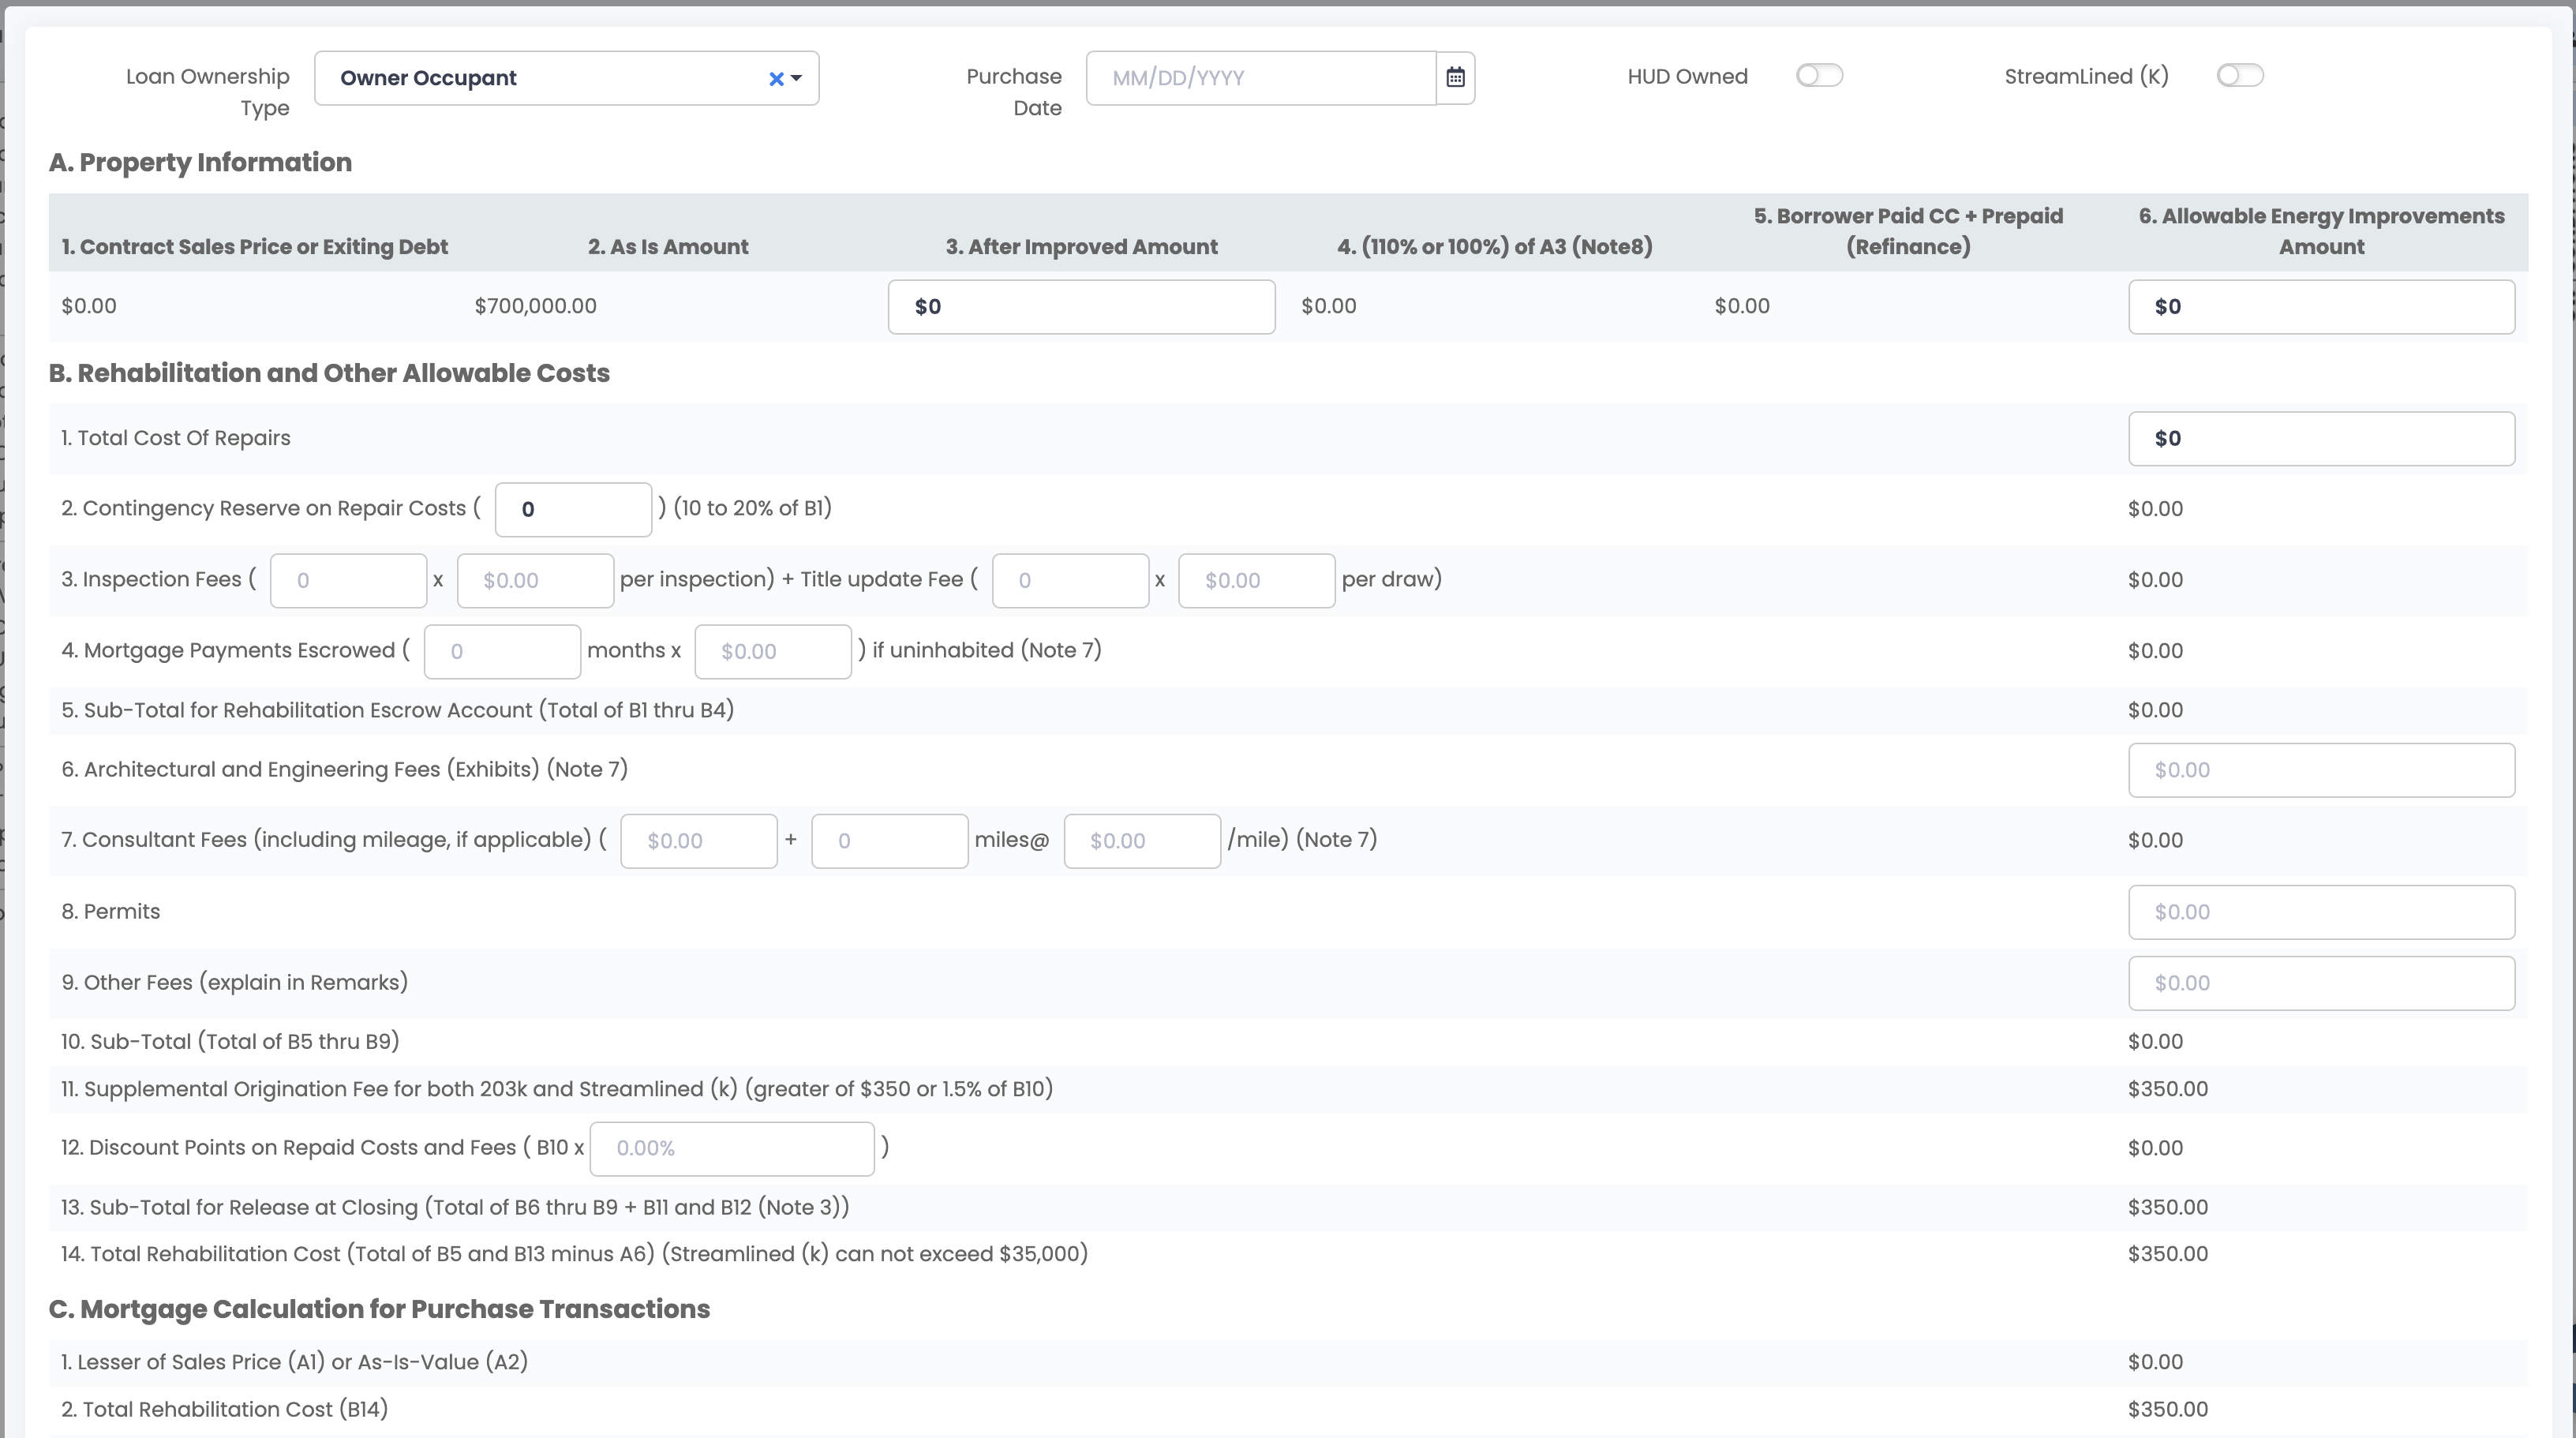This screenshot has height=1438, width=2576.
Task: Expand the Loan Ownership Type dropdown
Action: 795,78
